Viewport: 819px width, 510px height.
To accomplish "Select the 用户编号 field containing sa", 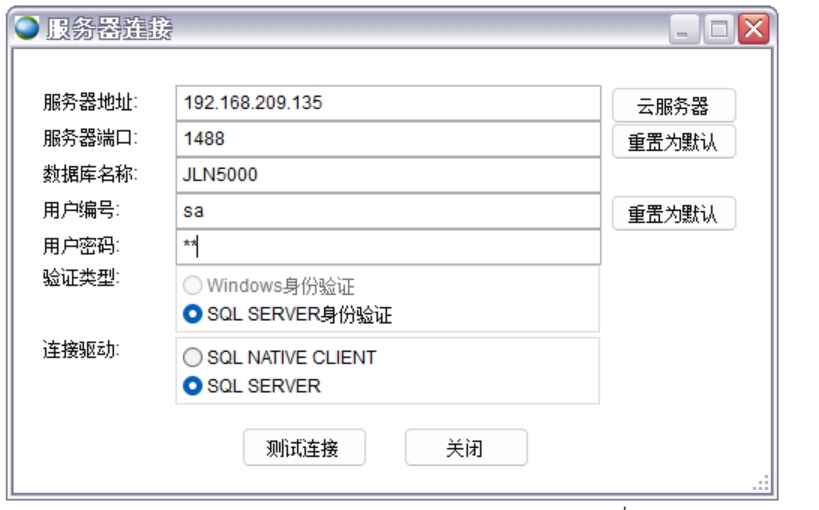I will tap(386, 212).
